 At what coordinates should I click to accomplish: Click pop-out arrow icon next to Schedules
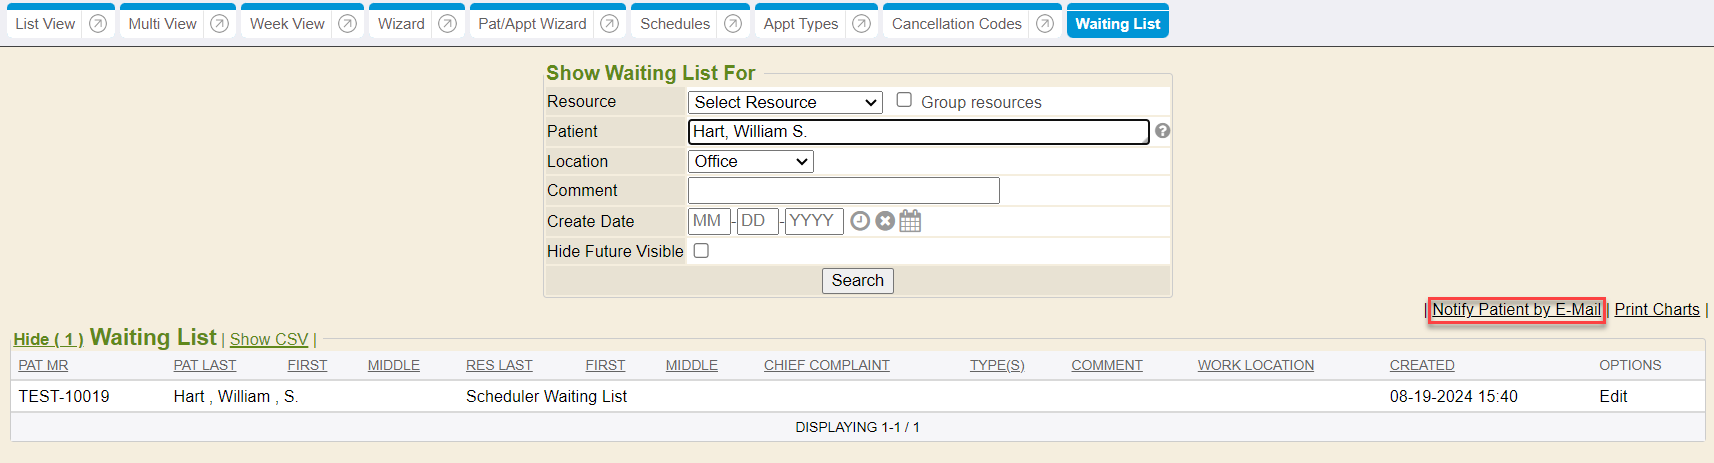733,24
